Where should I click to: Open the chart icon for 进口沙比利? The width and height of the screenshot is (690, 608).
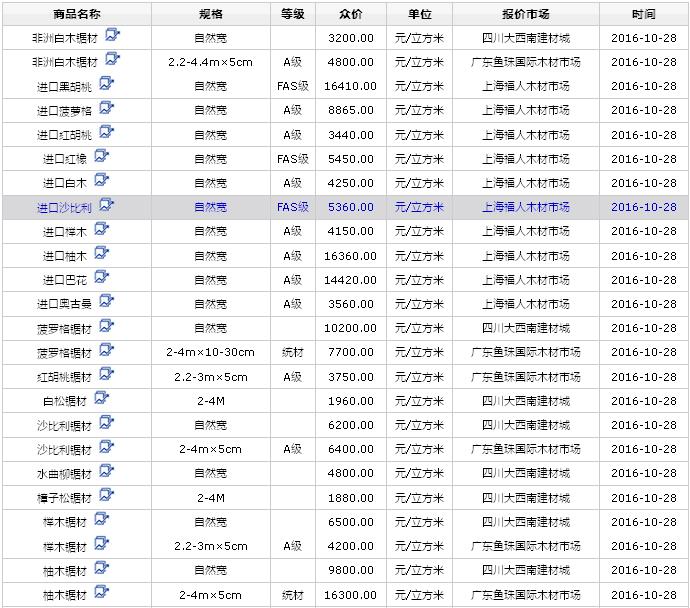pyautogui.click(x=106, y=205)
